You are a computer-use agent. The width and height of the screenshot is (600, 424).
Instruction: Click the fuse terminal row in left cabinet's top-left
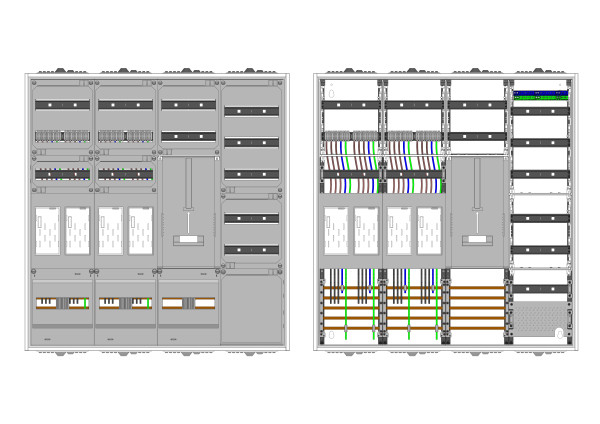(62, 135)
